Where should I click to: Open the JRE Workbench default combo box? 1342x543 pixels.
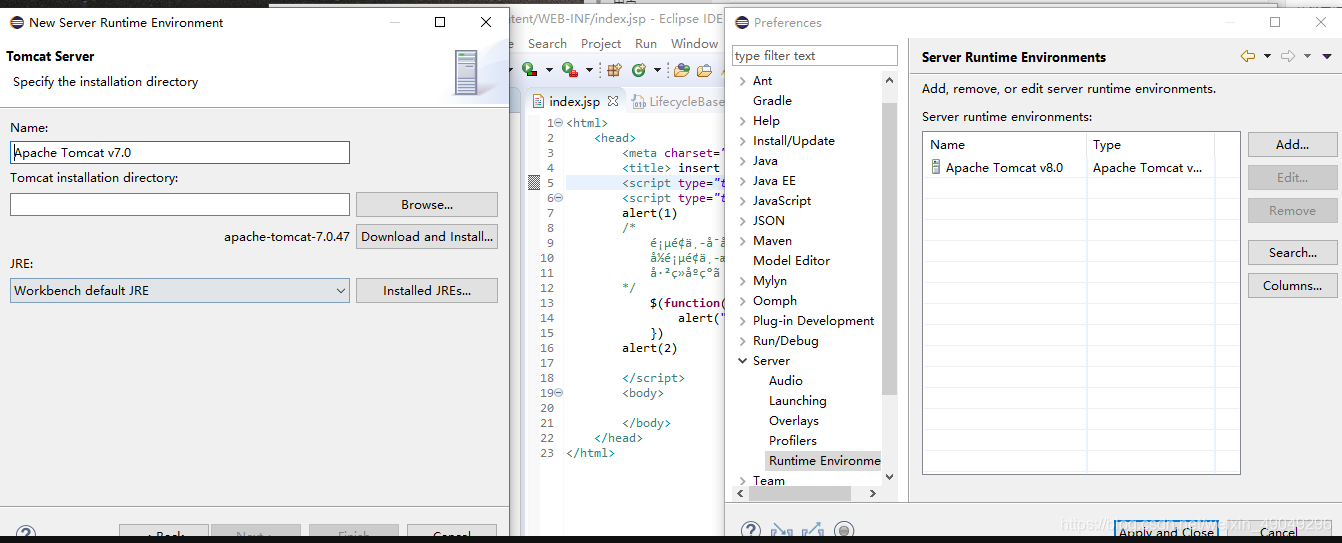pyautogui.click(x=180, y=291)
